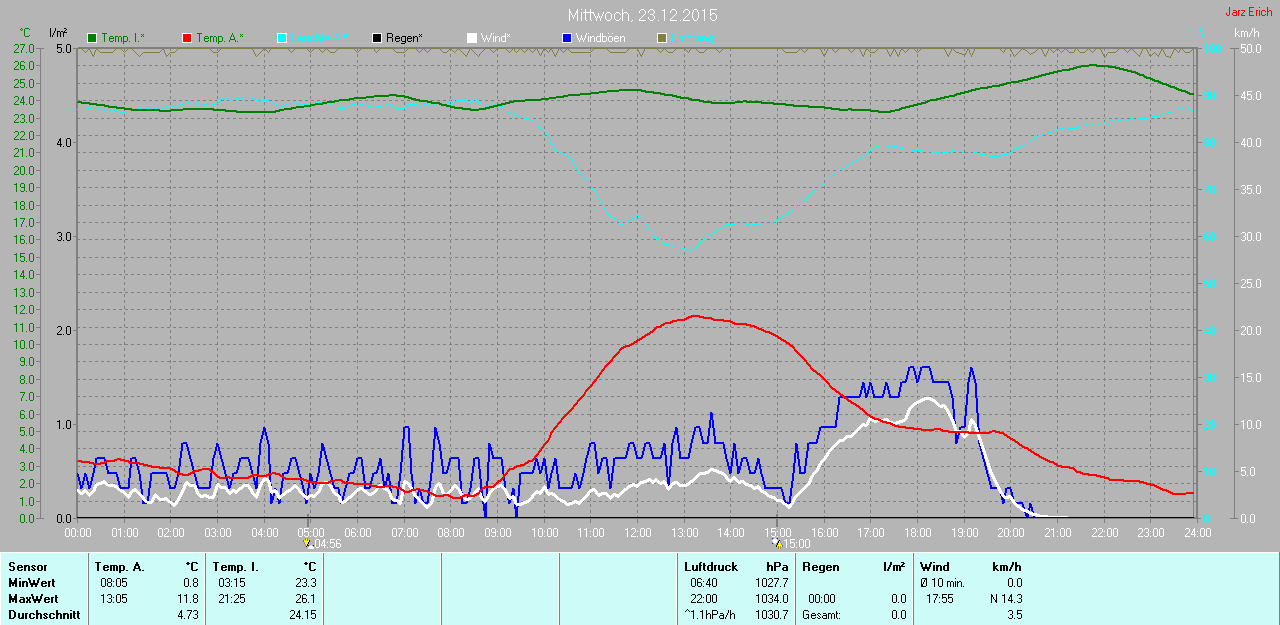Click the Temp. A. minimum value '0.8'
This screenshot has width=1280, height=625.
(190, 583)
